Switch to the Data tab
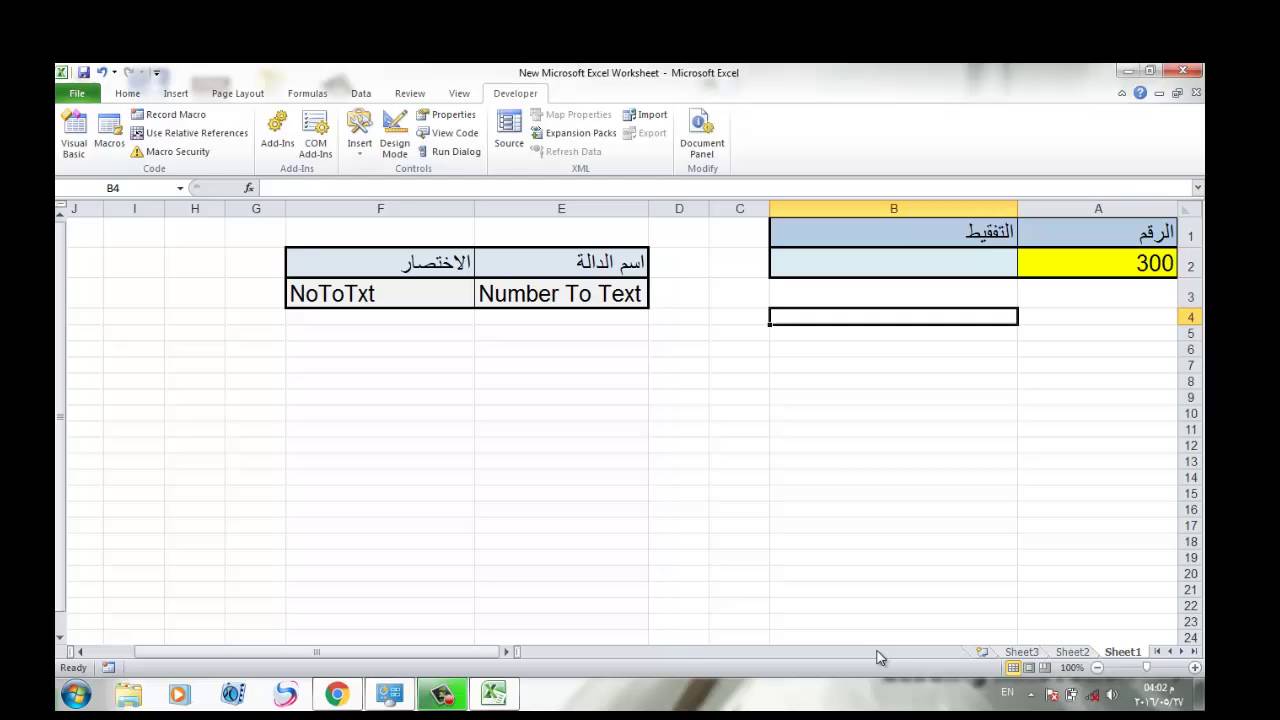Image resolution: width=1280 pixels, height=720 pixels. [x=361, y=93]
